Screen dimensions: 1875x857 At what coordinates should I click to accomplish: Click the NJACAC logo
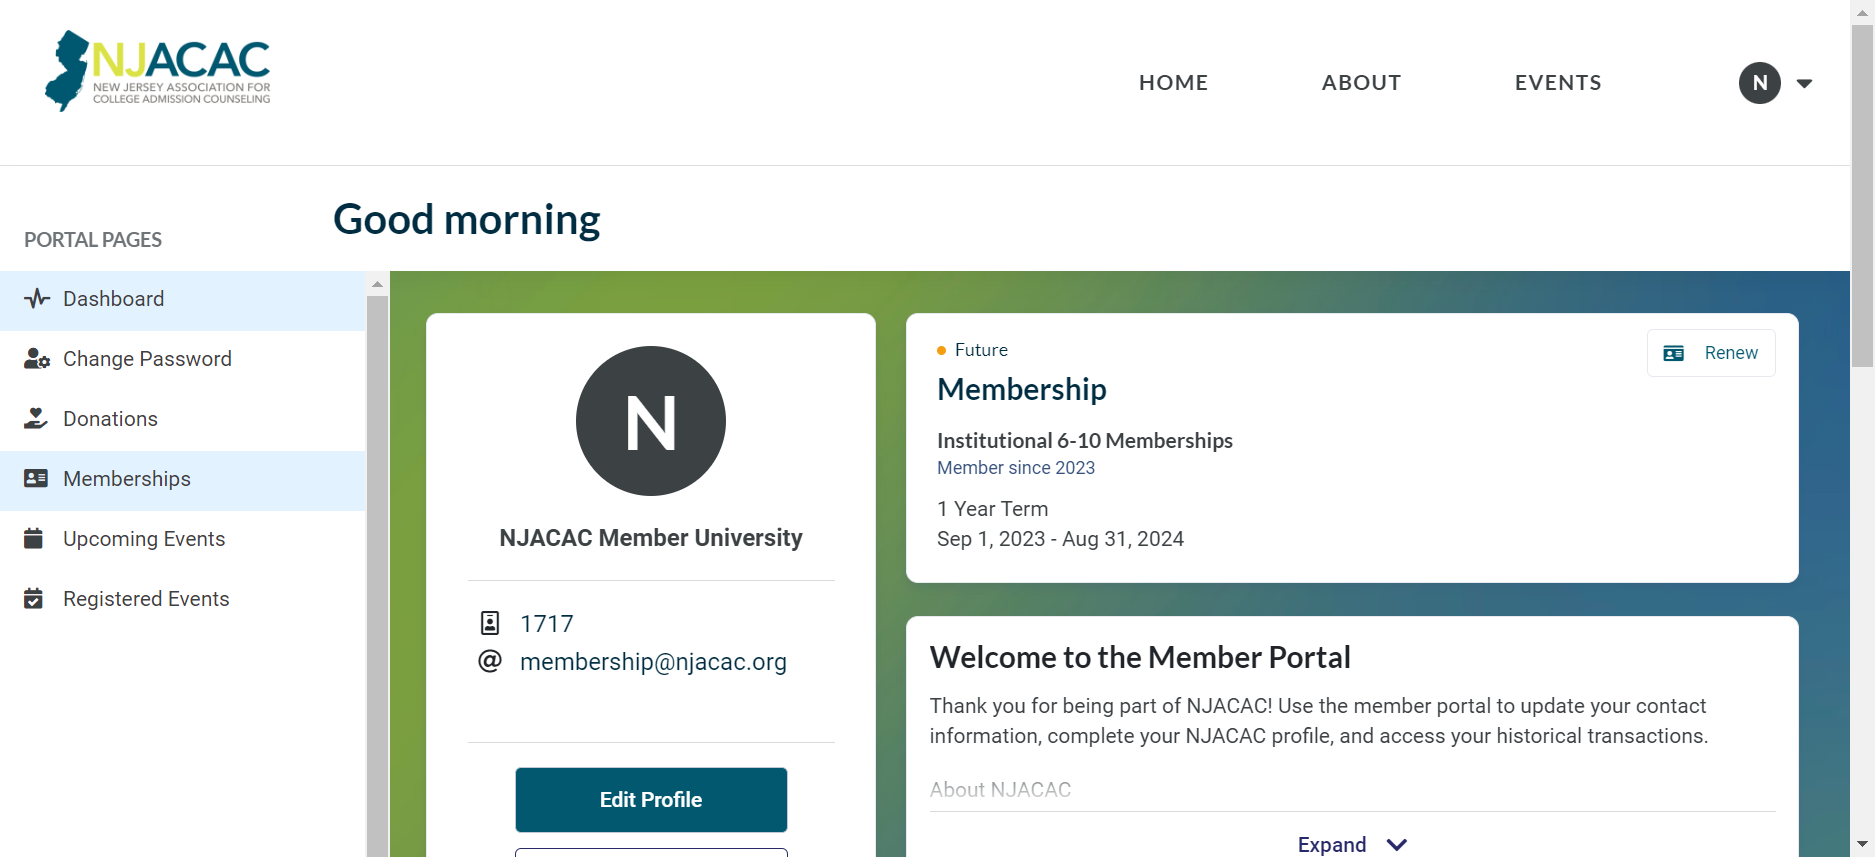pos(158,71)
